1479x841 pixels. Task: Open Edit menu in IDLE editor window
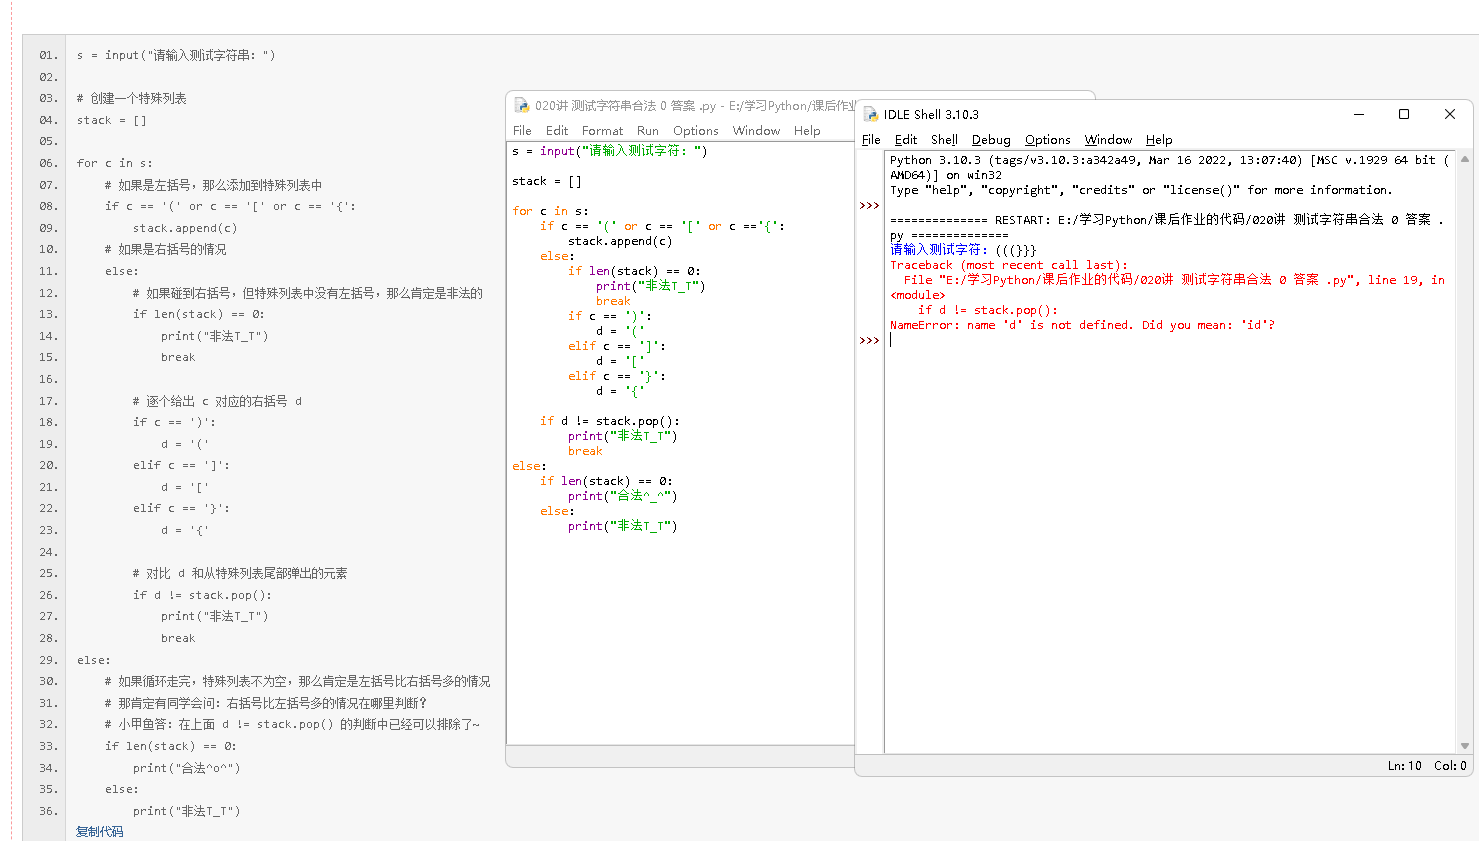click(x=557, y=131)
